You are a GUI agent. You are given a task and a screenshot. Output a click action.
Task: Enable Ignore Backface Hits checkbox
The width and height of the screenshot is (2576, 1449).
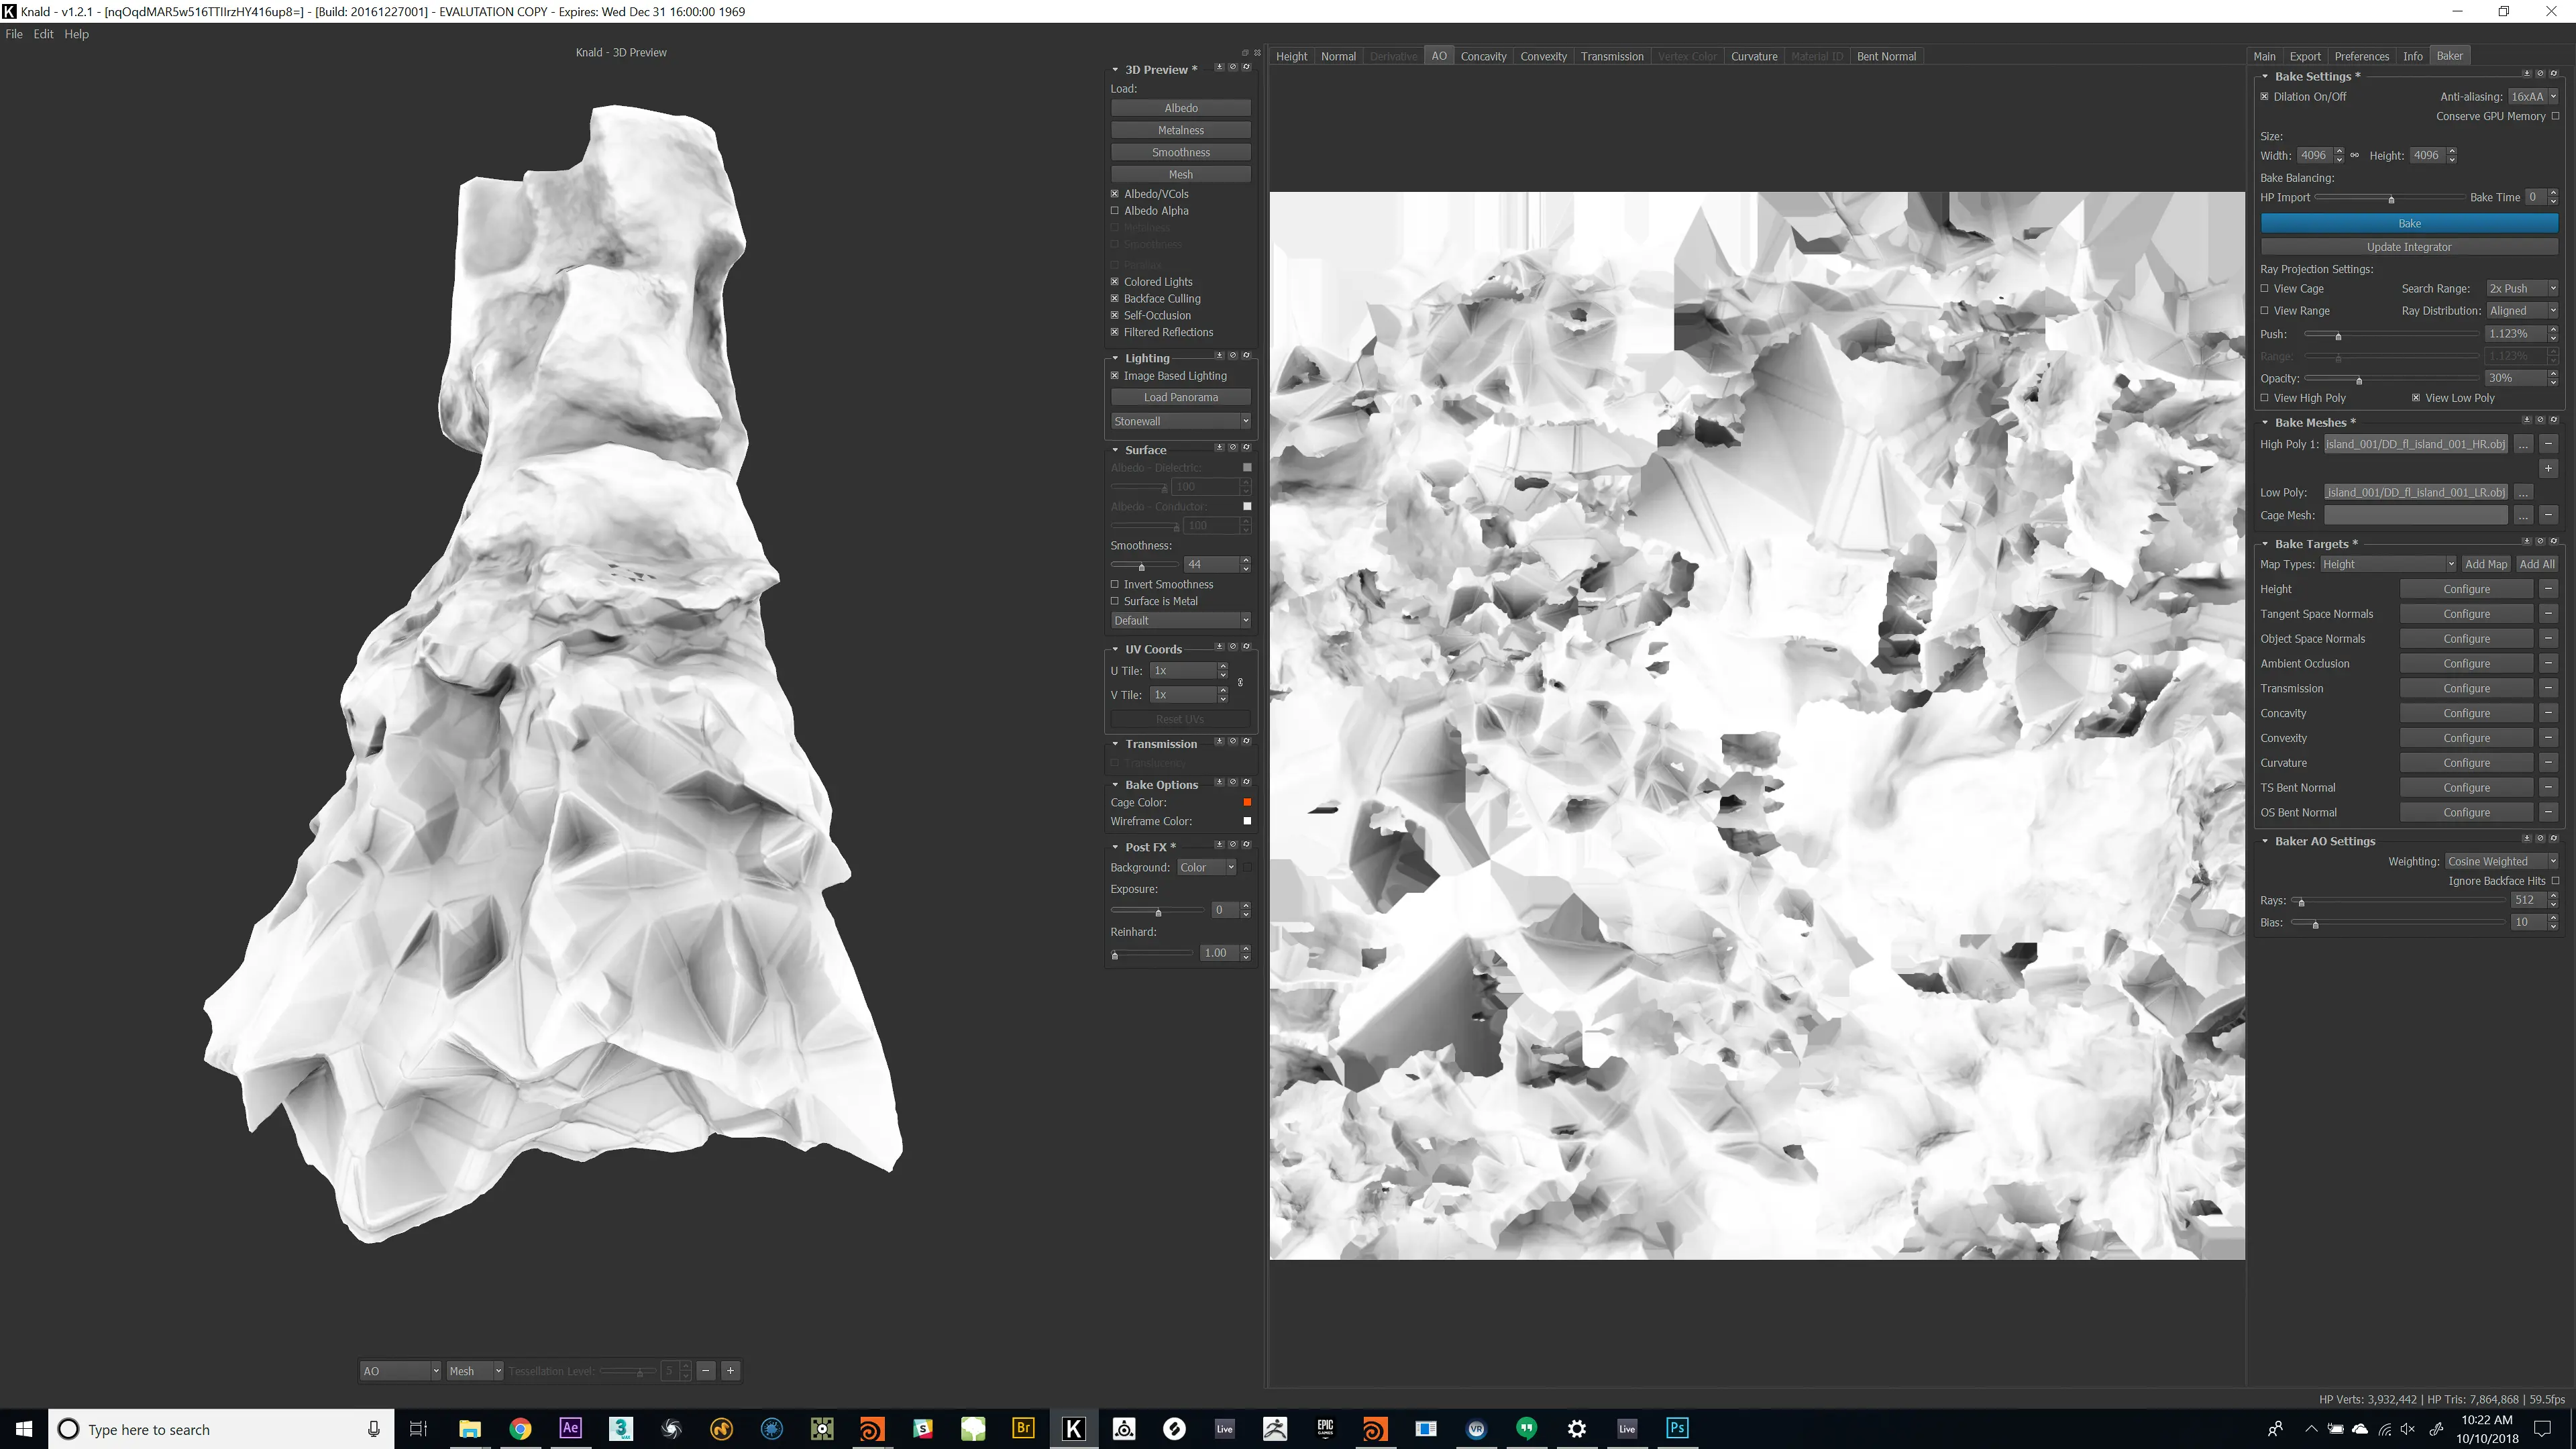(x=2555, y=881)
